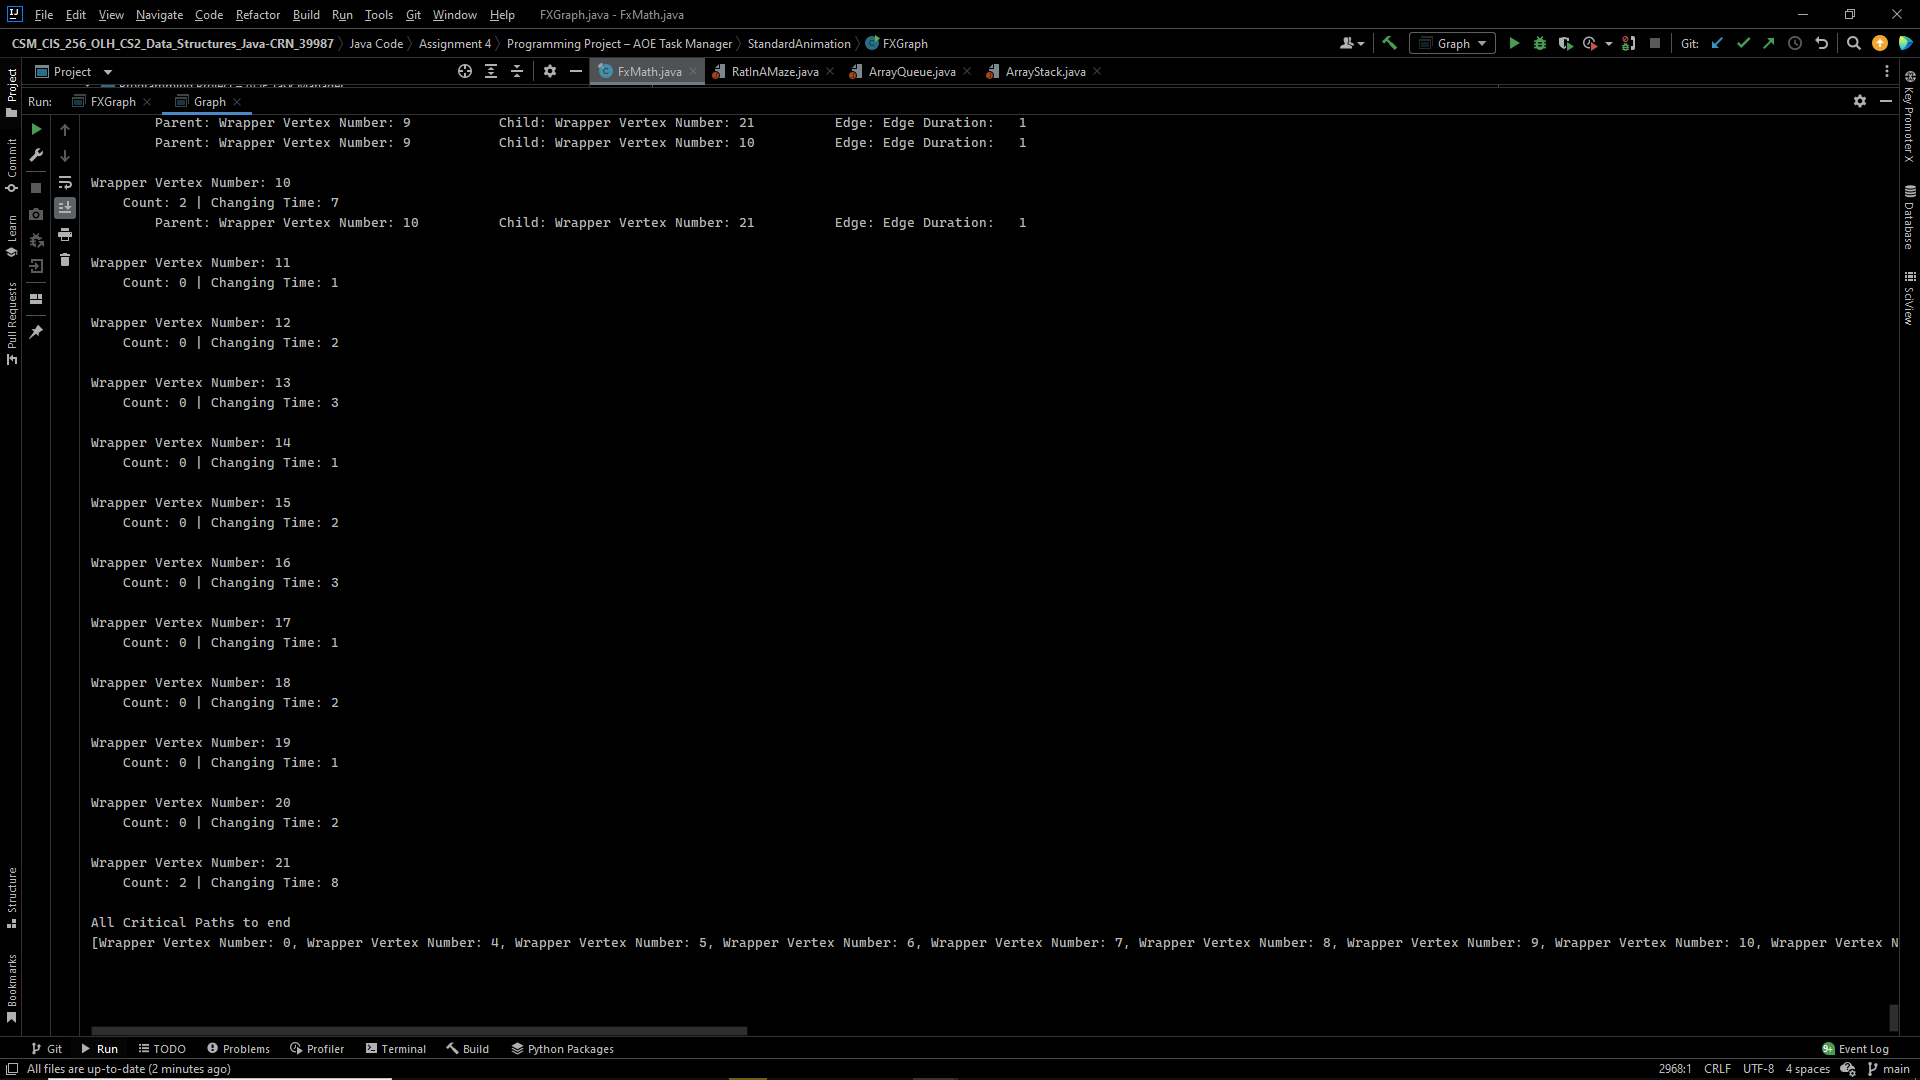Switch to the ArrayQueue.java editor tab
This screenshot has height=1080, width=1920.
coord(911,71)
